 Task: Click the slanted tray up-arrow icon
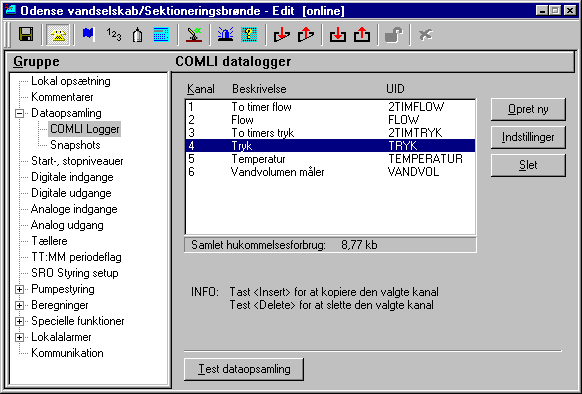pos(305,35)
